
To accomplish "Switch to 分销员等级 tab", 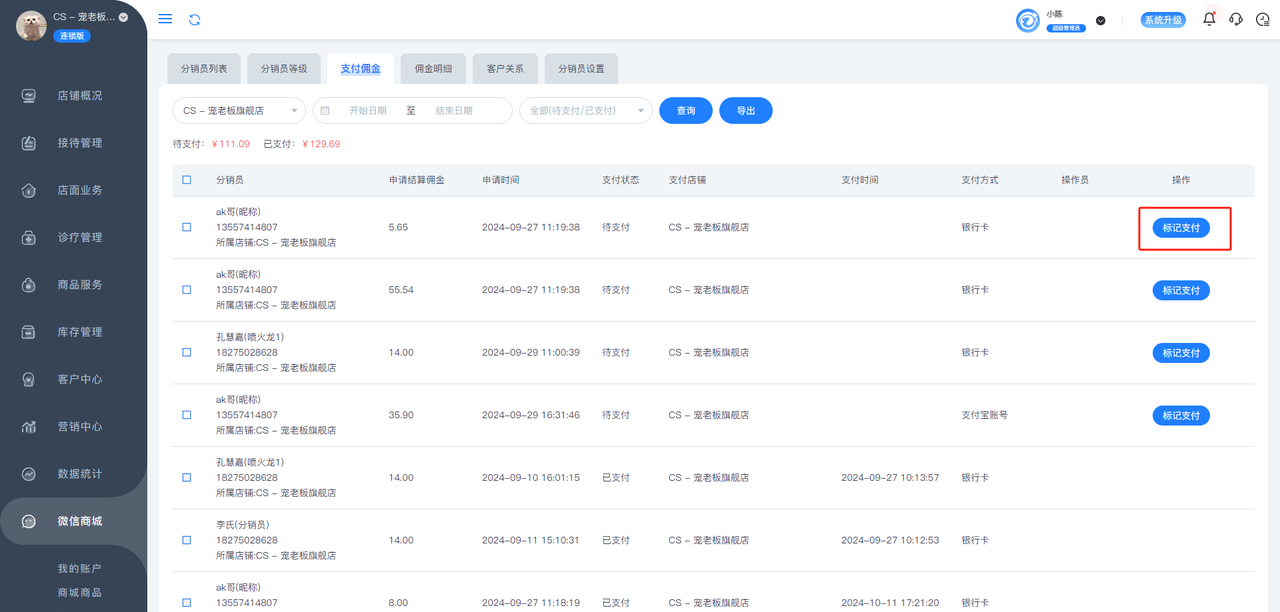I will click(x=284, y=69).
